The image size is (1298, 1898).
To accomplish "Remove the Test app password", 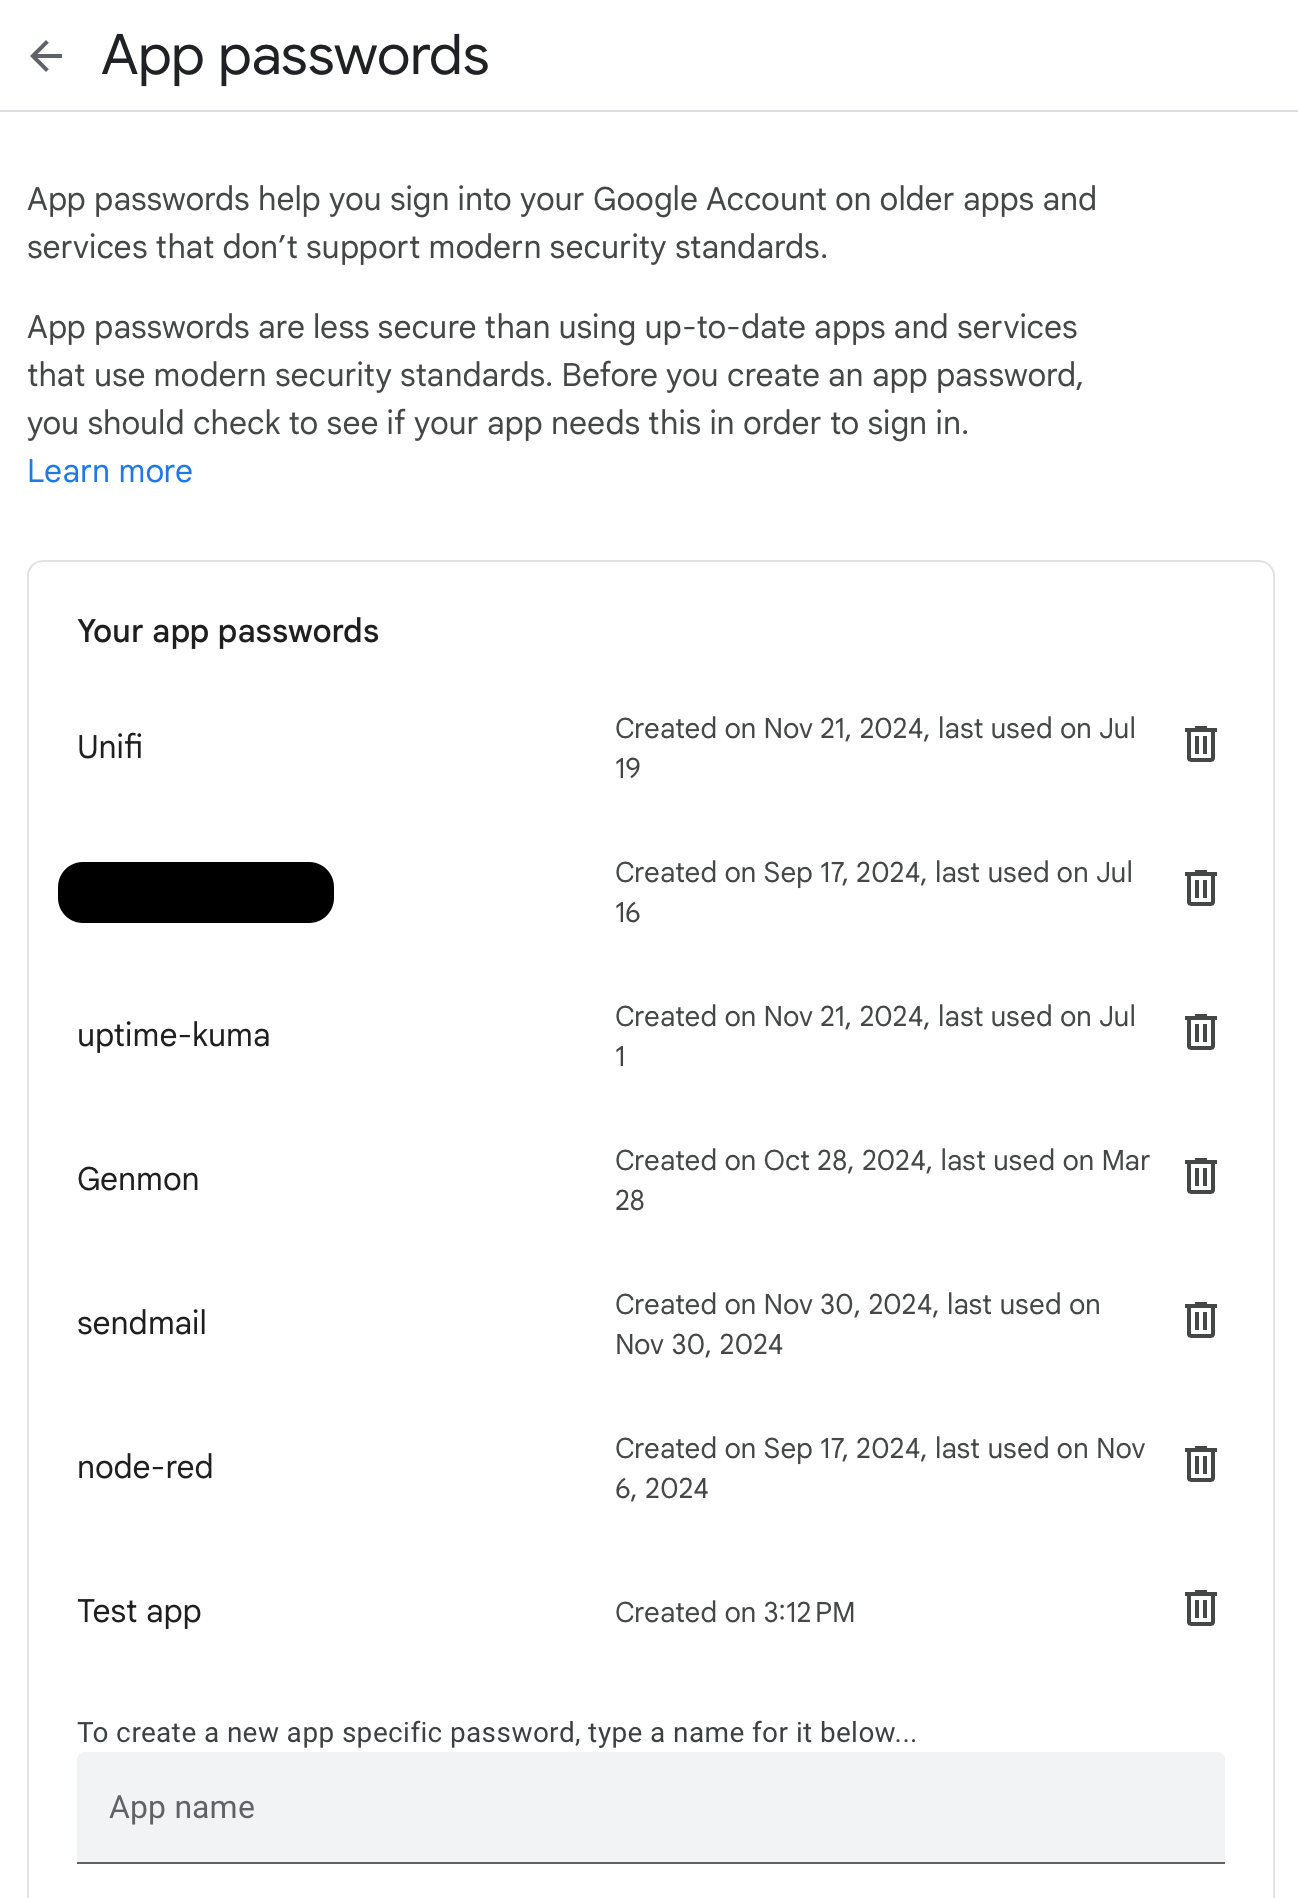I will 1200,1608.
